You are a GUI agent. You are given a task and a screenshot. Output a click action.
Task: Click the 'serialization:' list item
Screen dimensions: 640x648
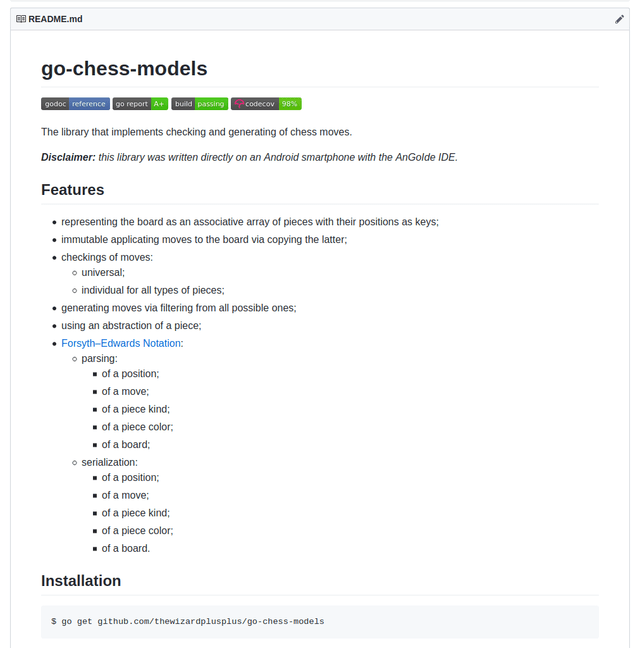coord(109,462)
